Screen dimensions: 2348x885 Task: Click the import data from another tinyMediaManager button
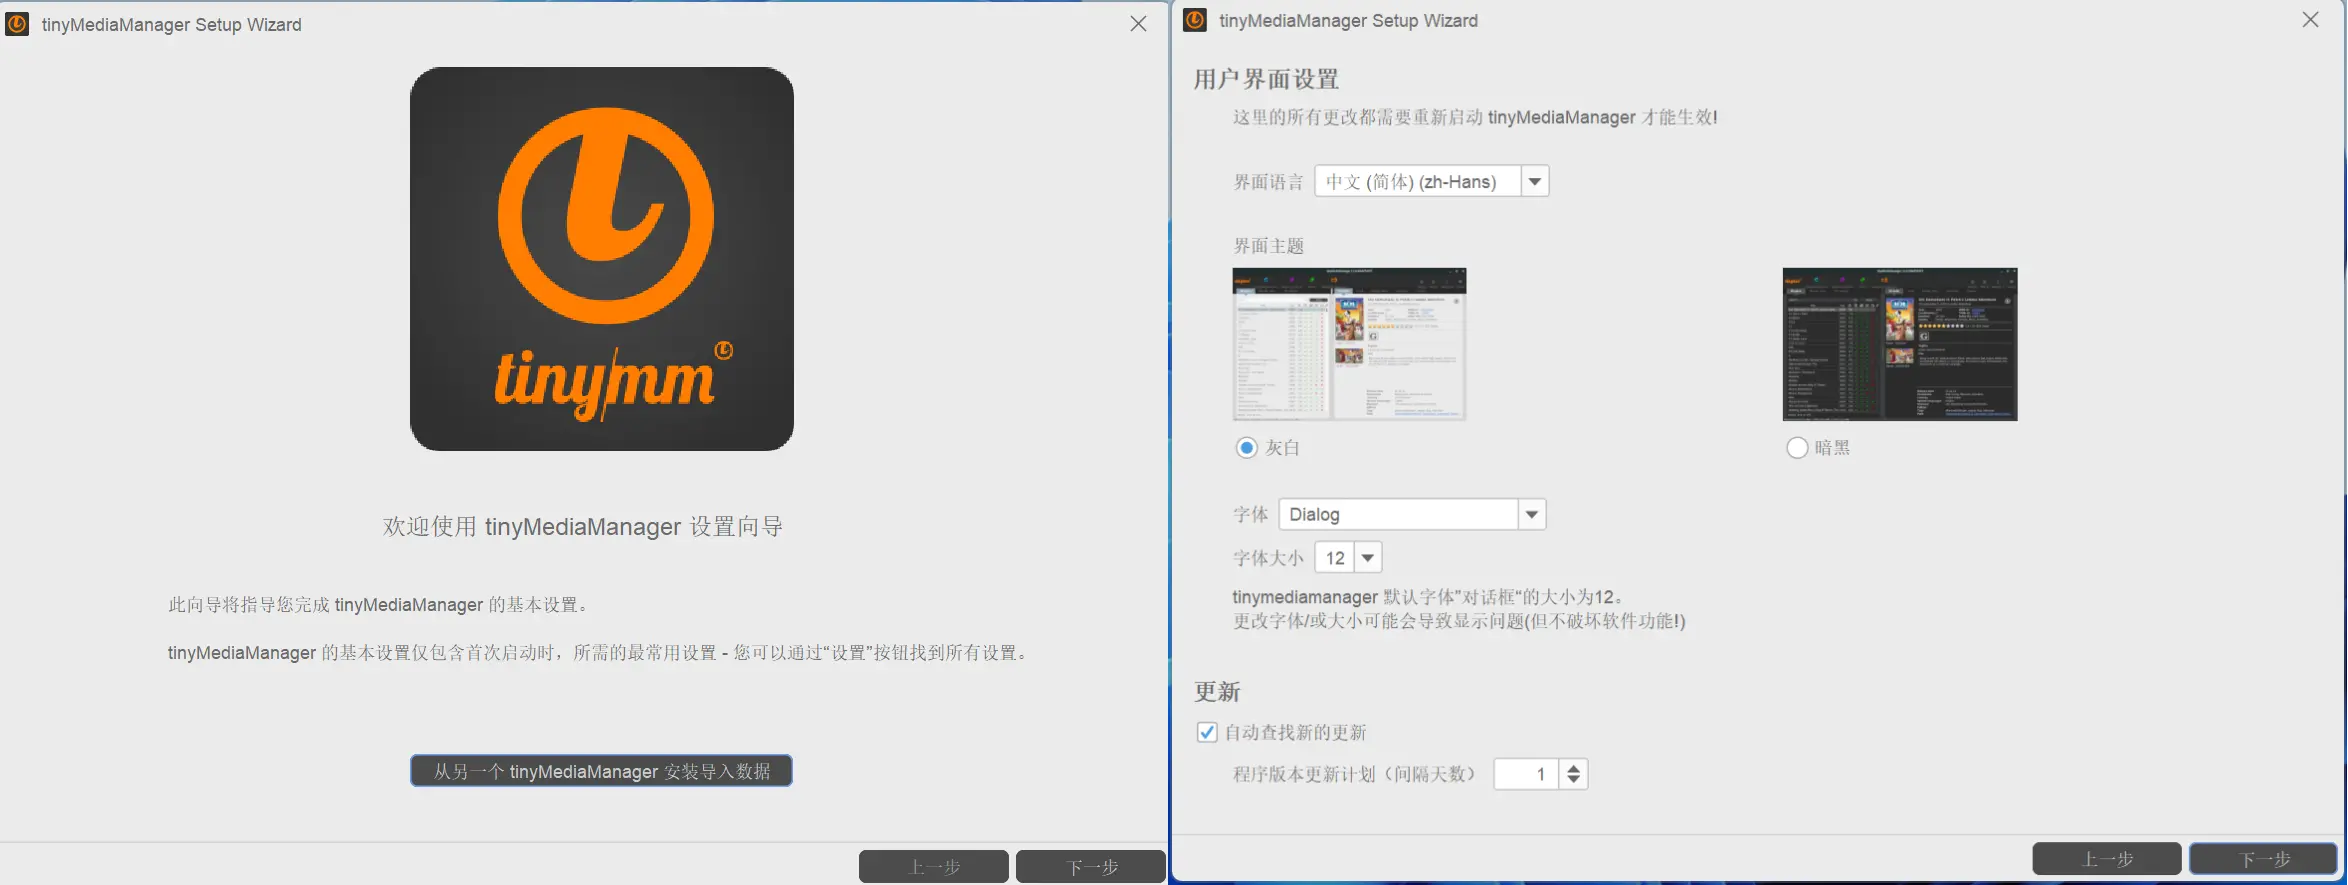click(601, 771)
